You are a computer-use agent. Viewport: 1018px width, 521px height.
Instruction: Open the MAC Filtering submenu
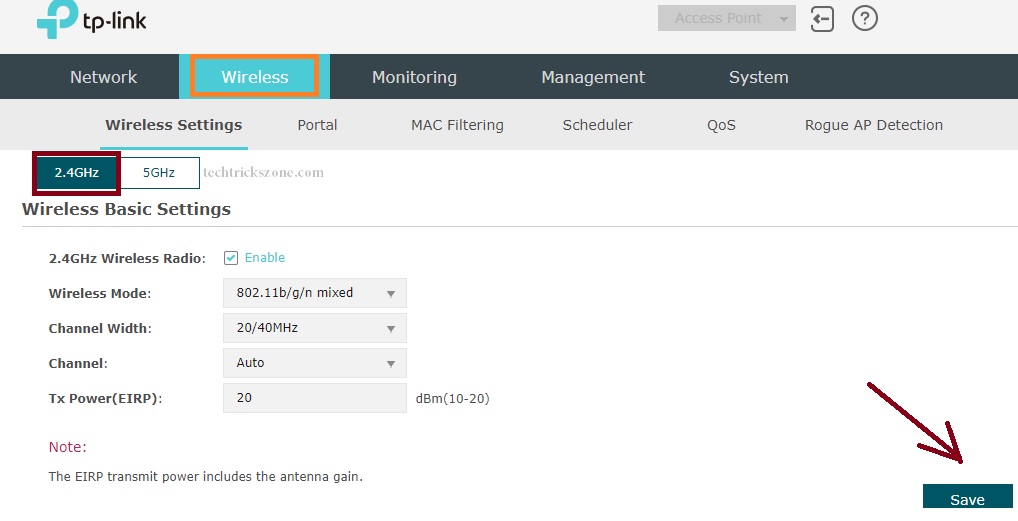[x=457, y=125]
